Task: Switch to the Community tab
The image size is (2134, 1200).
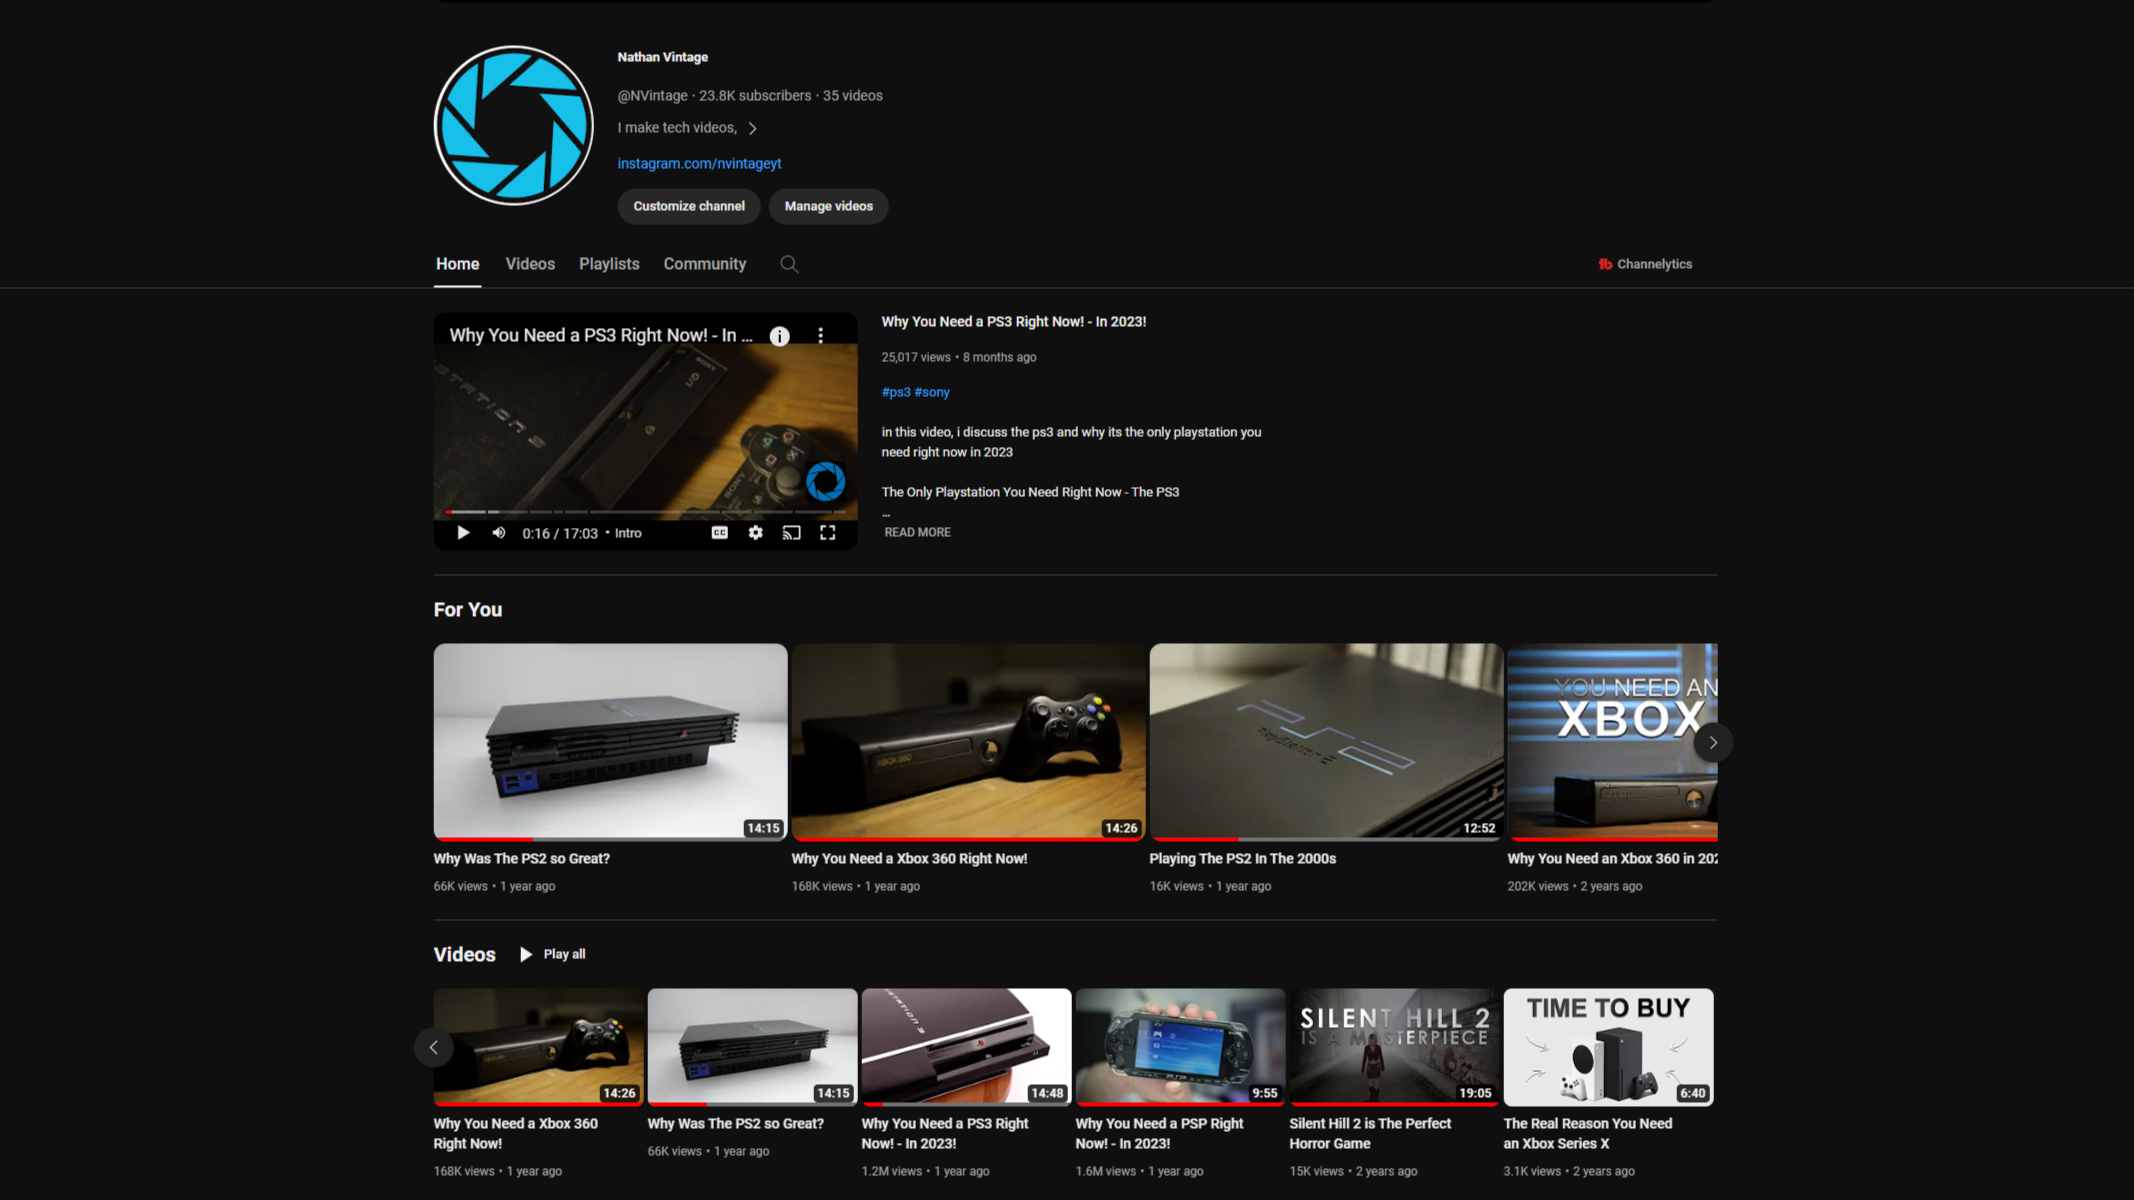Action: (x=705, y=264)
